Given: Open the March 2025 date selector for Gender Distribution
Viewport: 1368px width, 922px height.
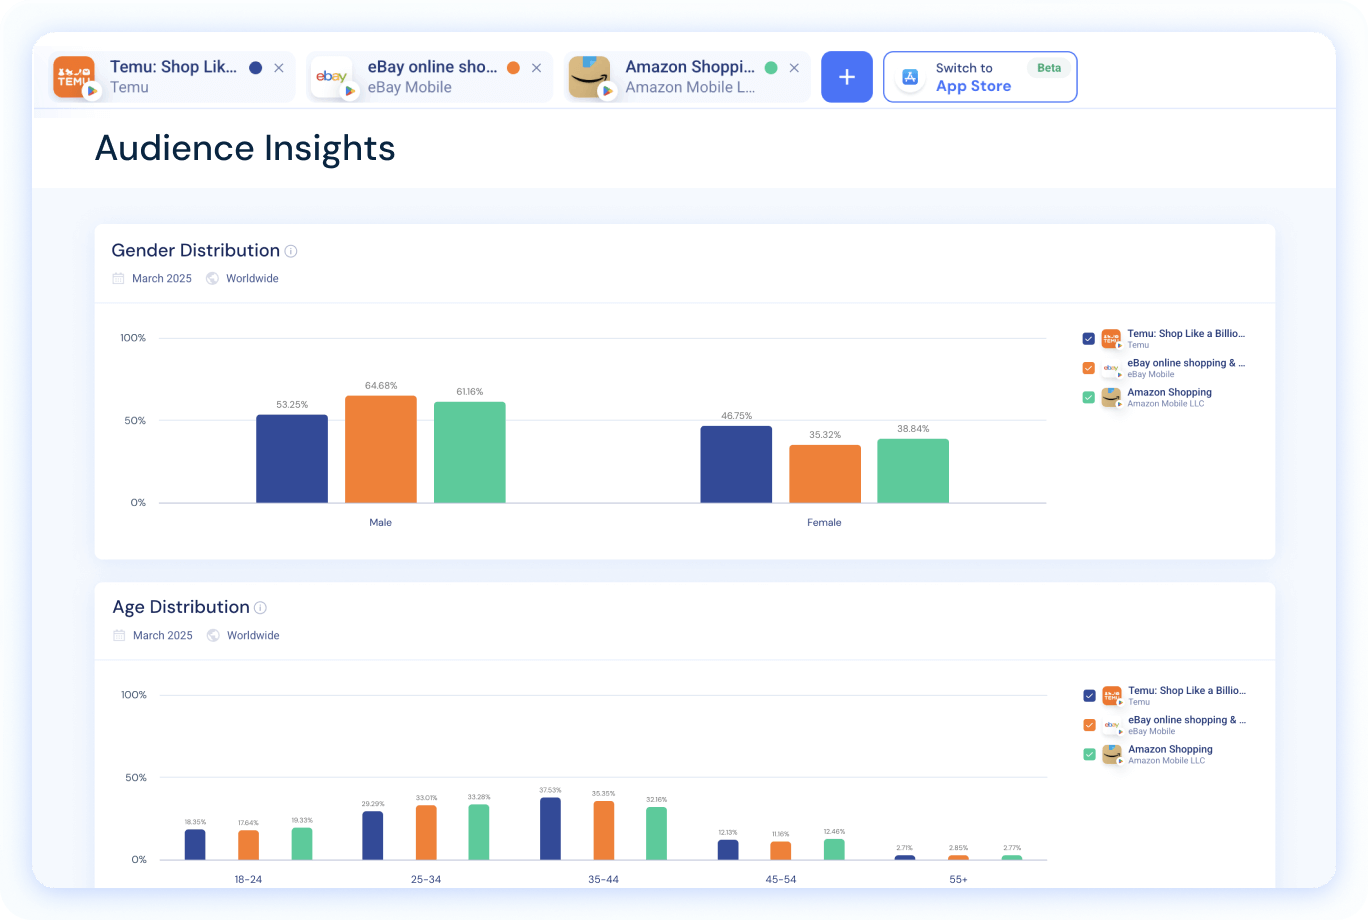Looking at the screenshot, I should point(162,278).
